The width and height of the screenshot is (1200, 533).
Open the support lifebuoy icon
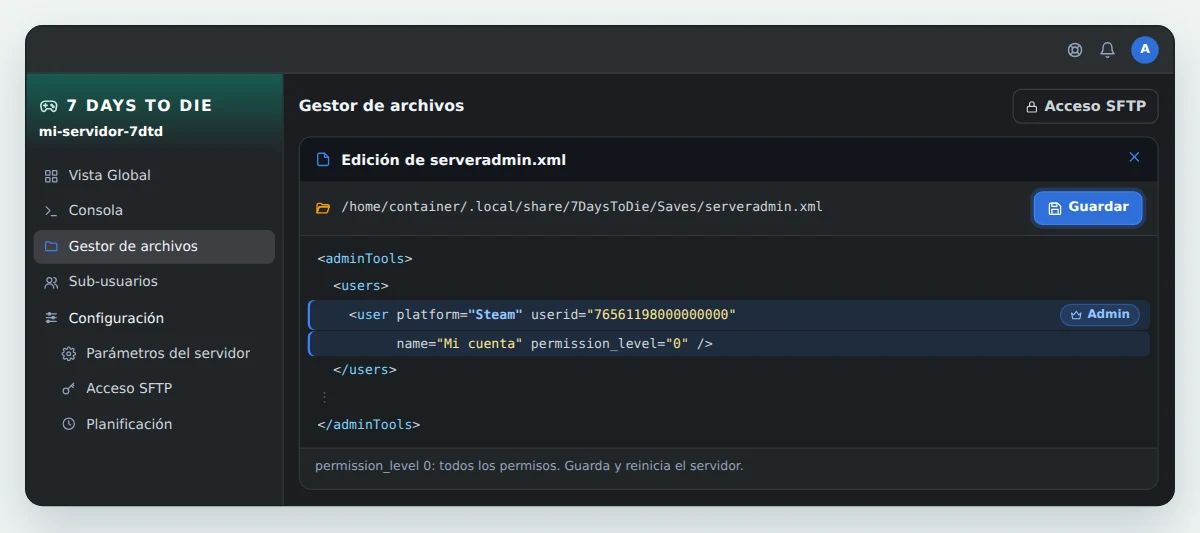pos(1075,50)
